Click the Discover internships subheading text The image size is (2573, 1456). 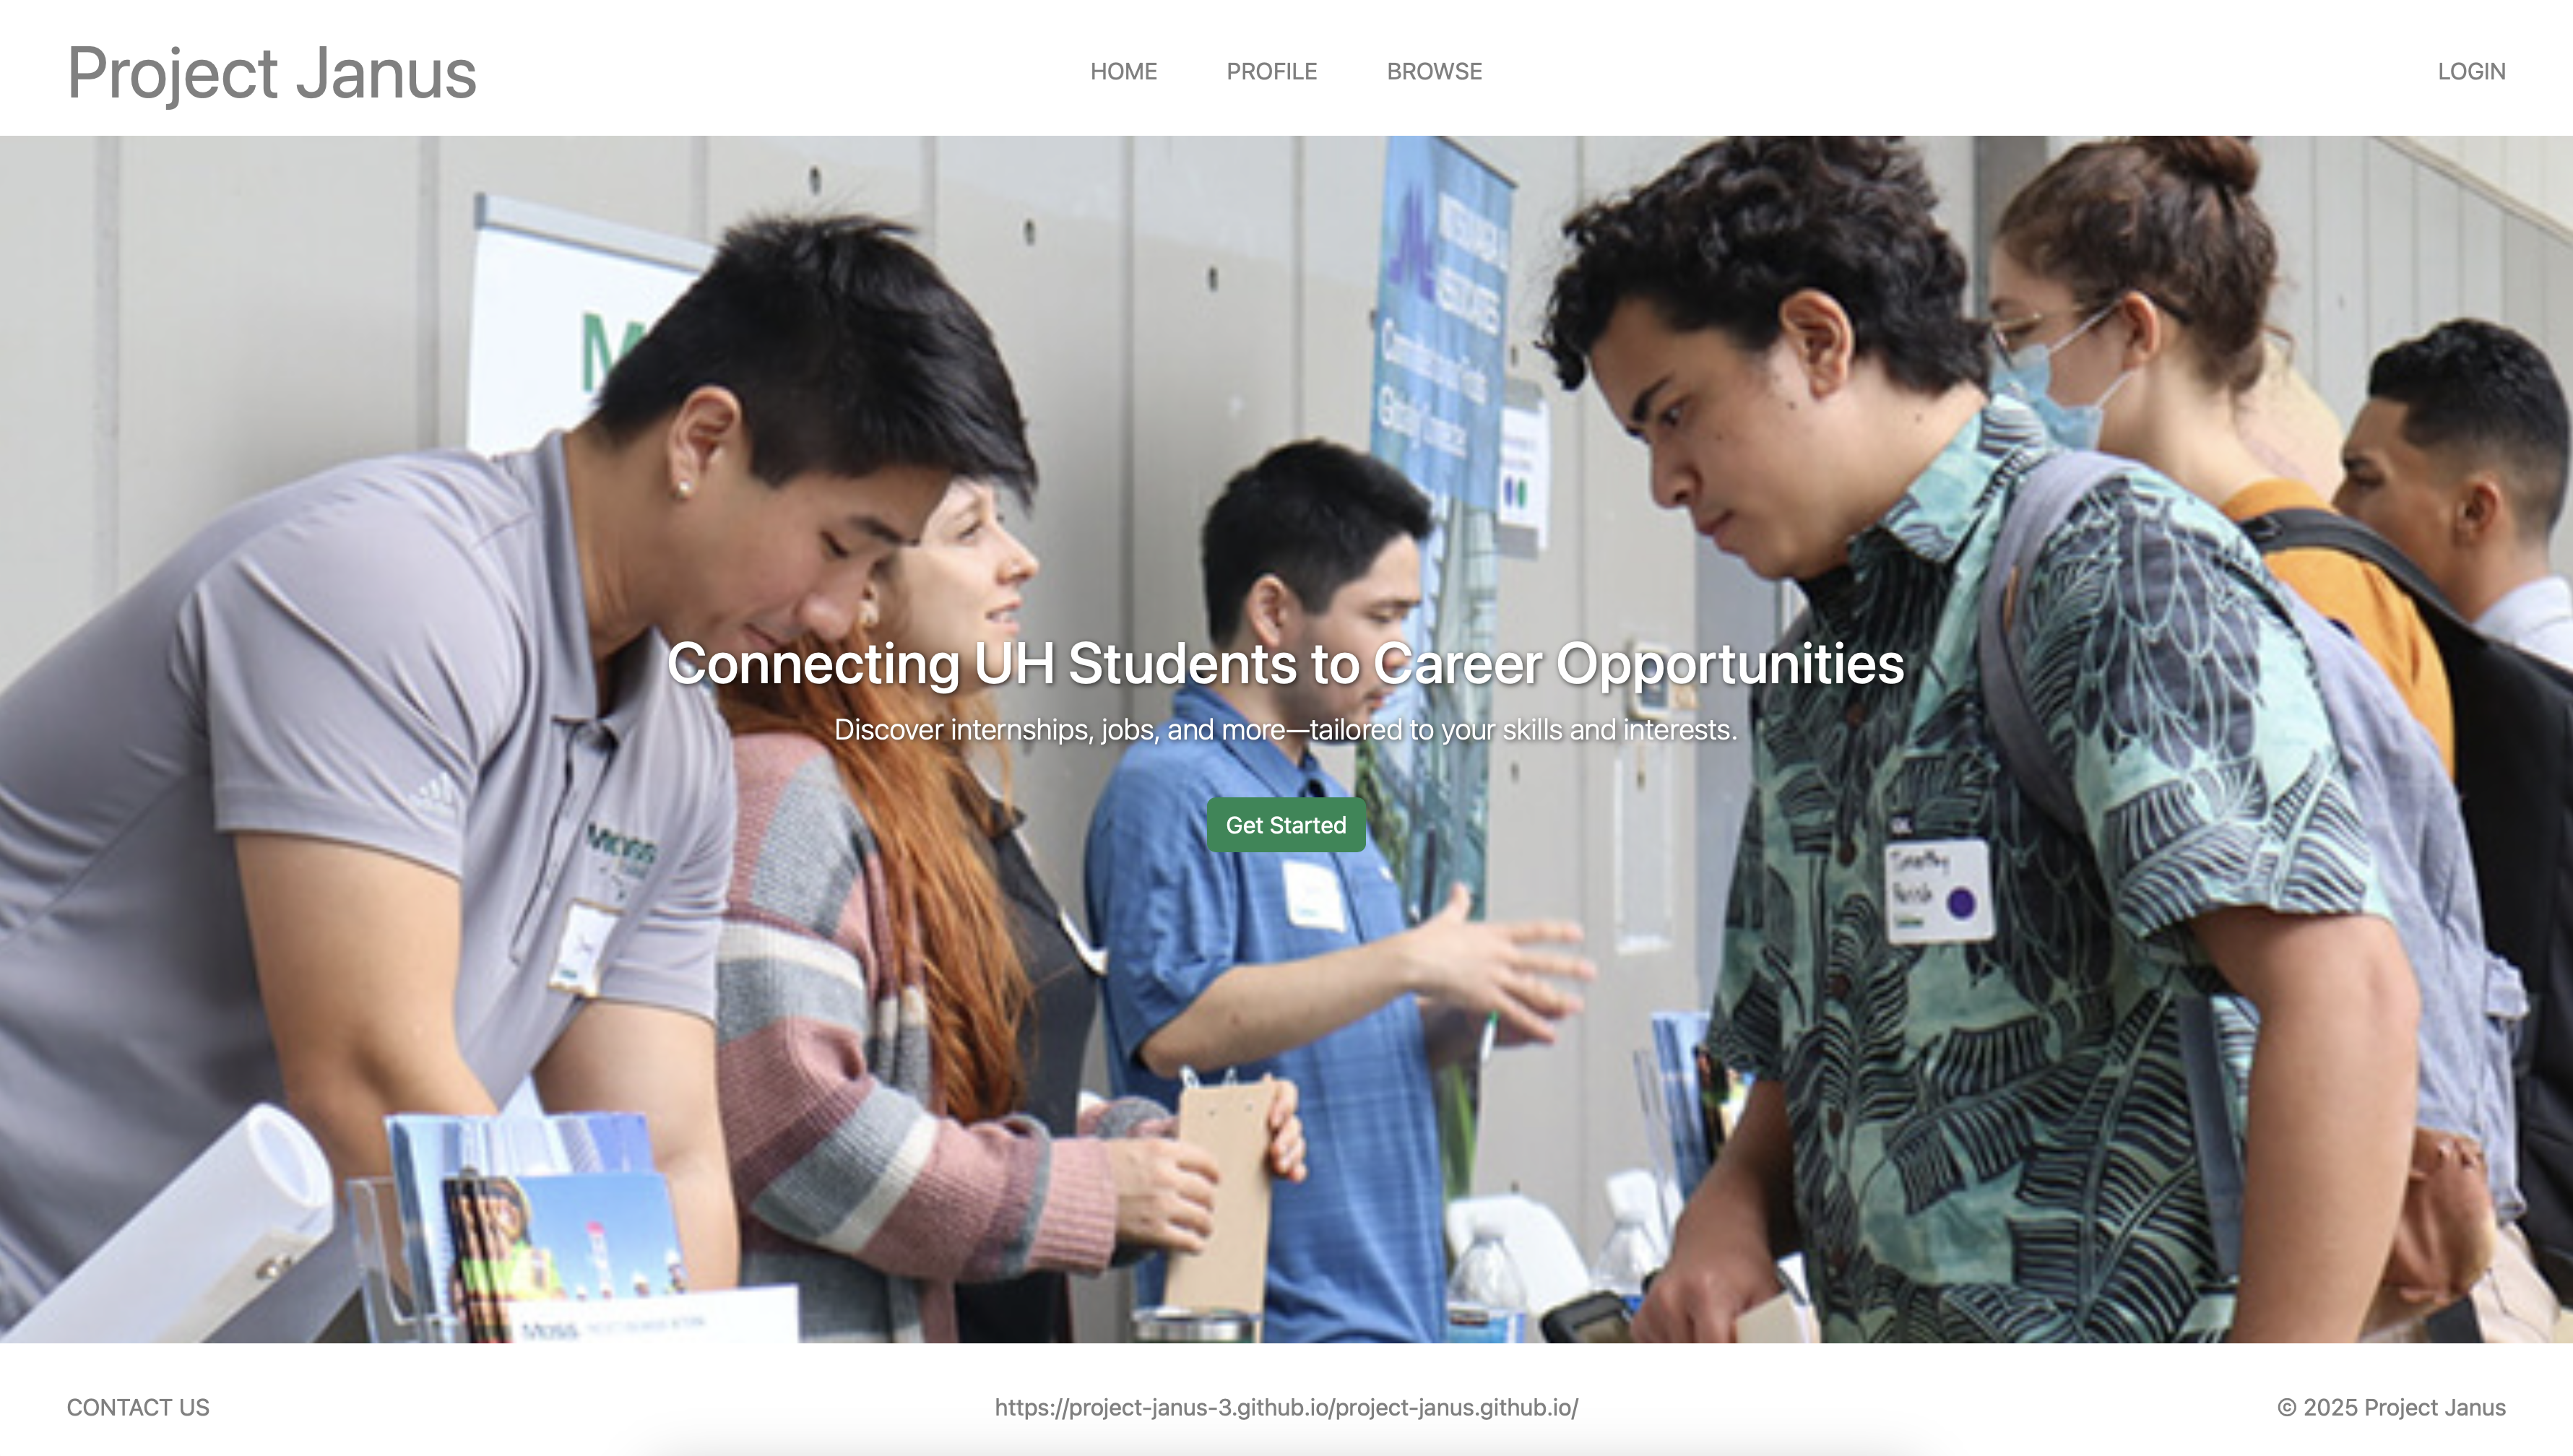point(1286,730)
